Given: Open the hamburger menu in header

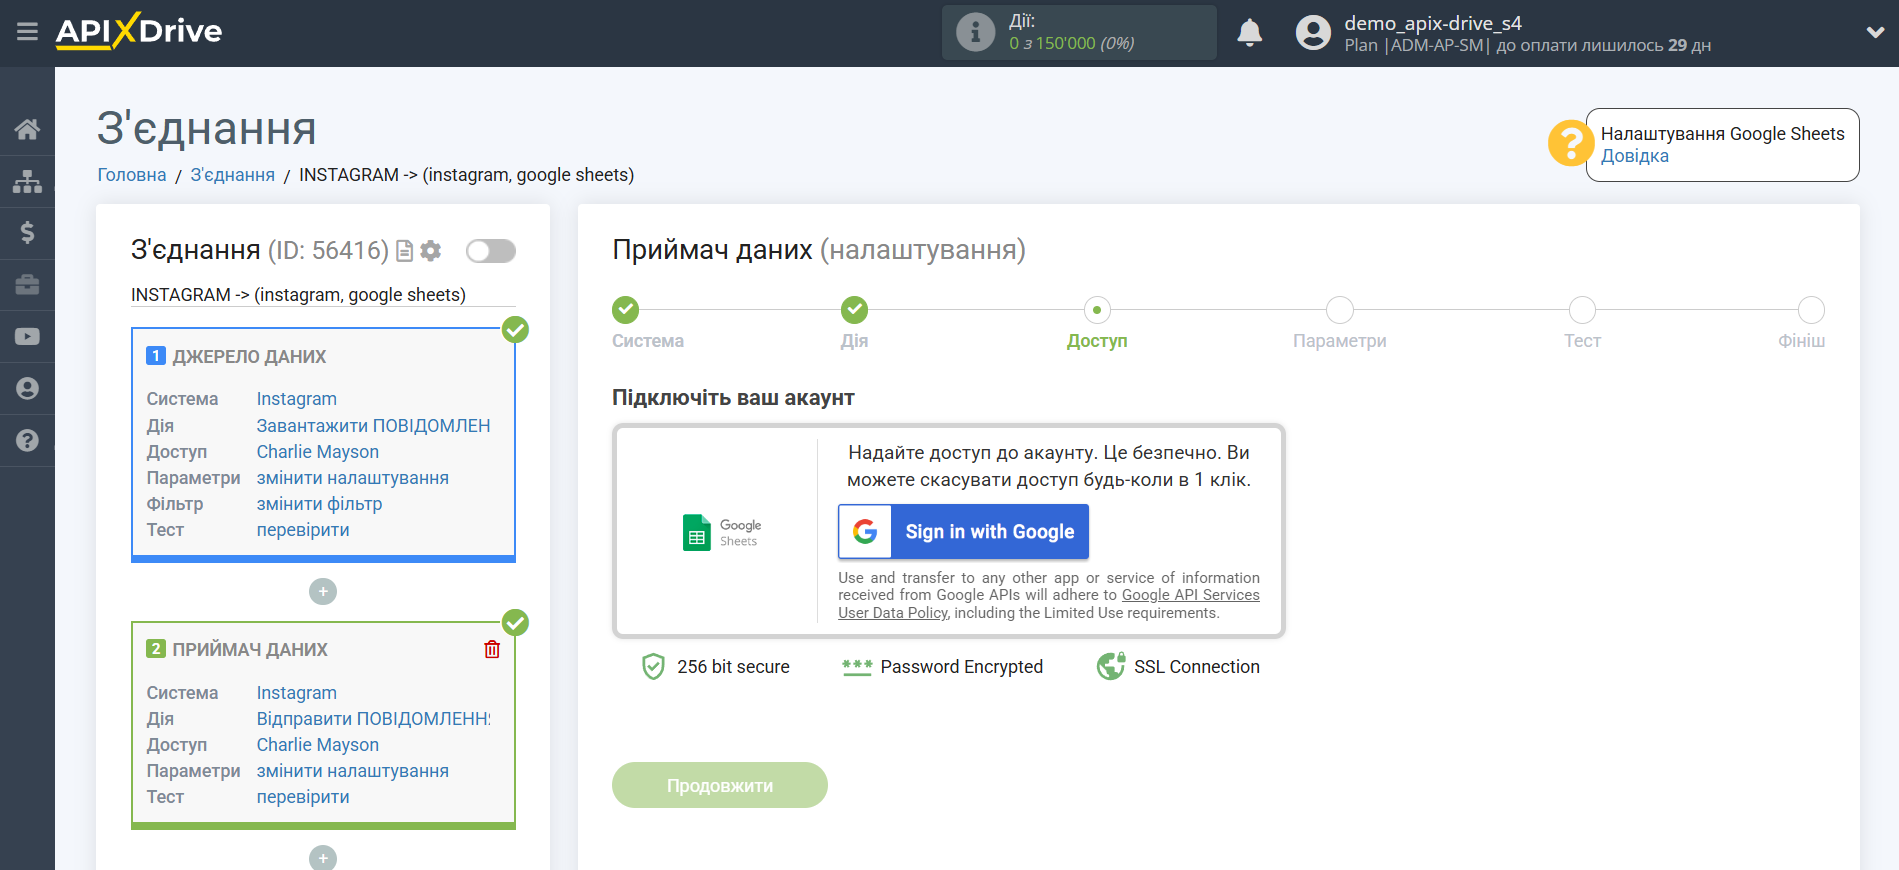Looking at the screenshot, I should click(27, 32).
